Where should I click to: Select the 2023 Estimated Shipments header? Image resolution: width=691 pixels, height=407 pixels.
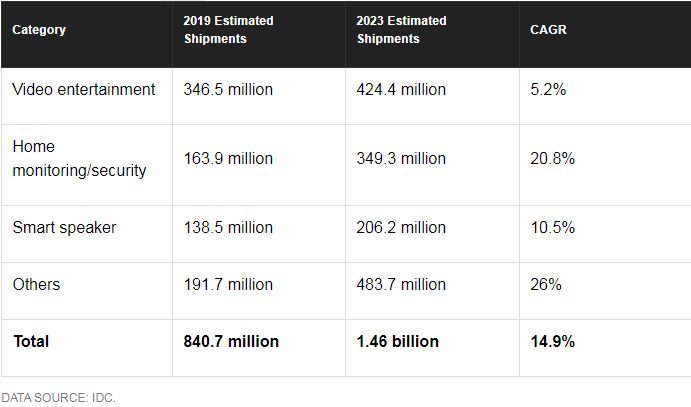tap(402, 30)
